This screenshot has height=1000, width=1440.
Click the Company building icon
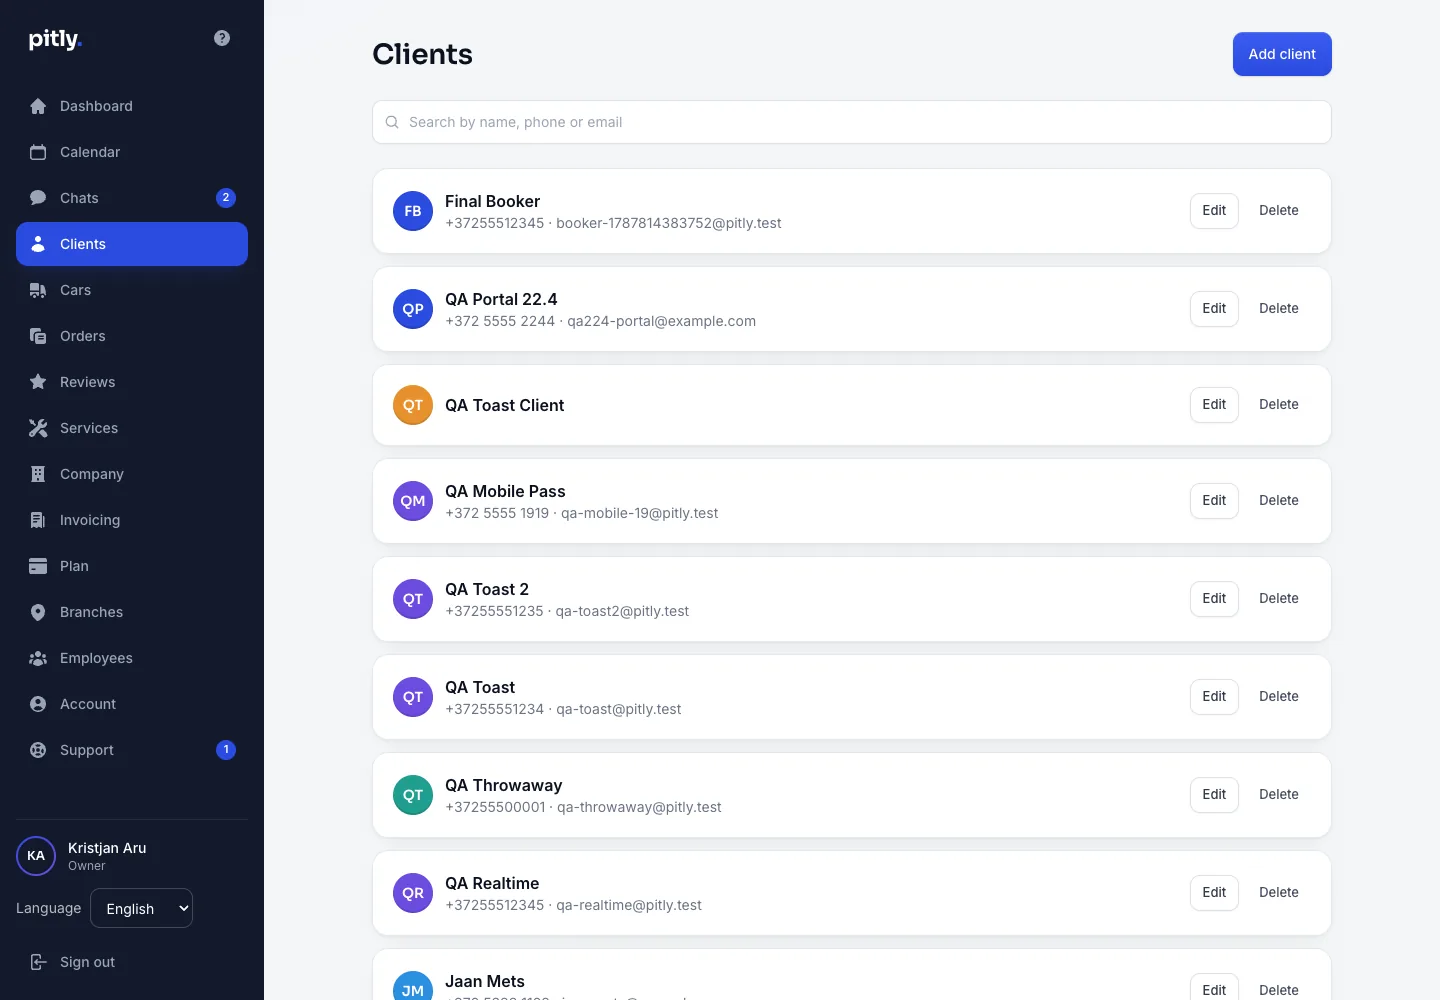tap(38, 474)
